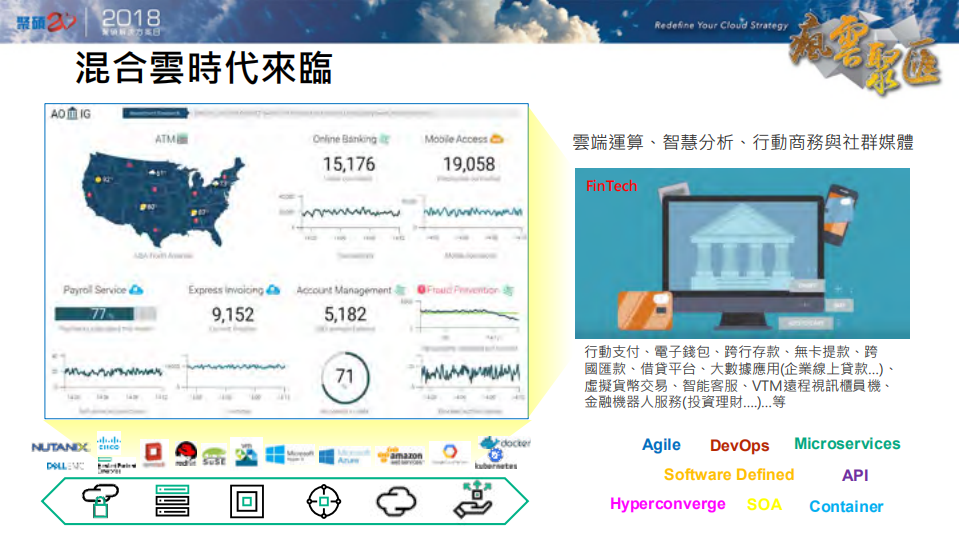Click the Online Banking value 15,176
959x539 pixels.
pos(349,164)
